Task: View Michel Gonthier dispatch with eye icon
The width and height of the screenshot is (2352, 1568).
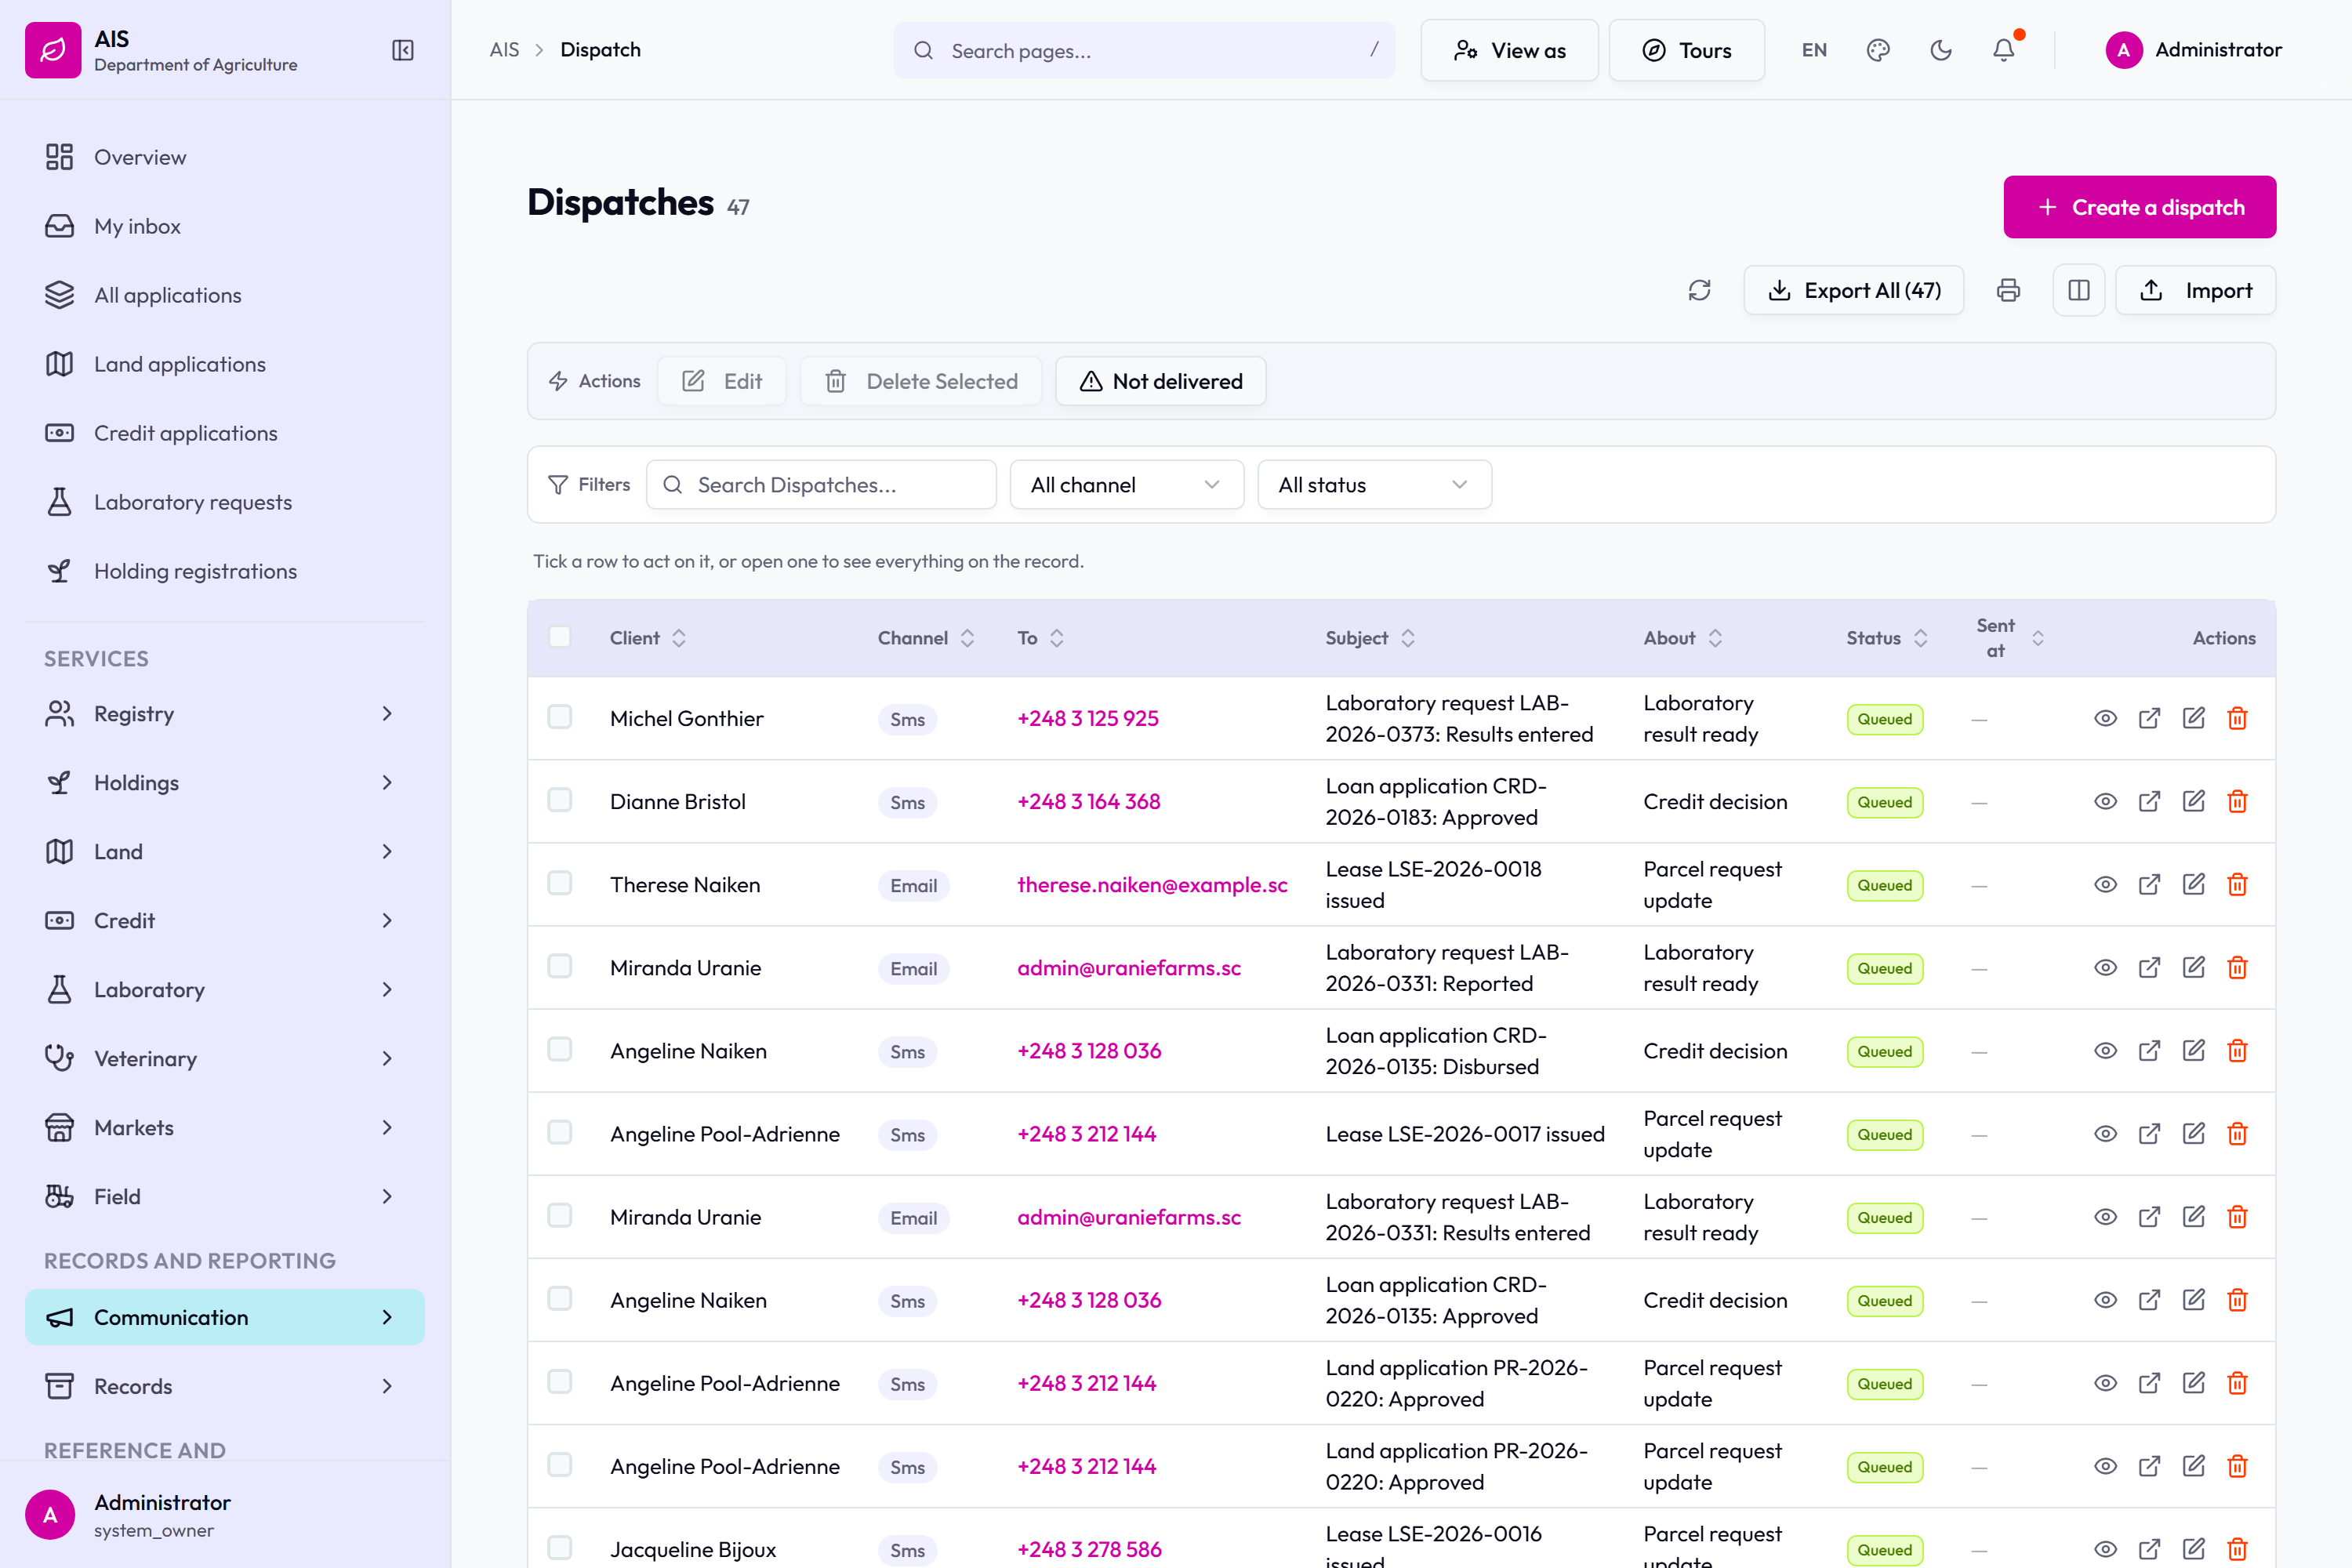Action: click(2106, 718)
